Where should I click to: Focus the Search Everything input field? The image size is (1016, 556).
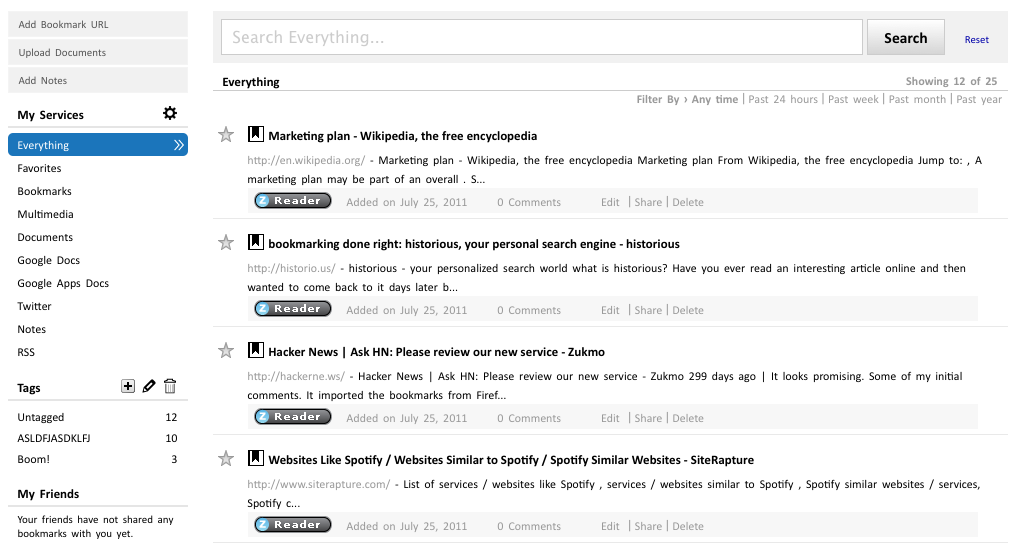pos(542,37)
